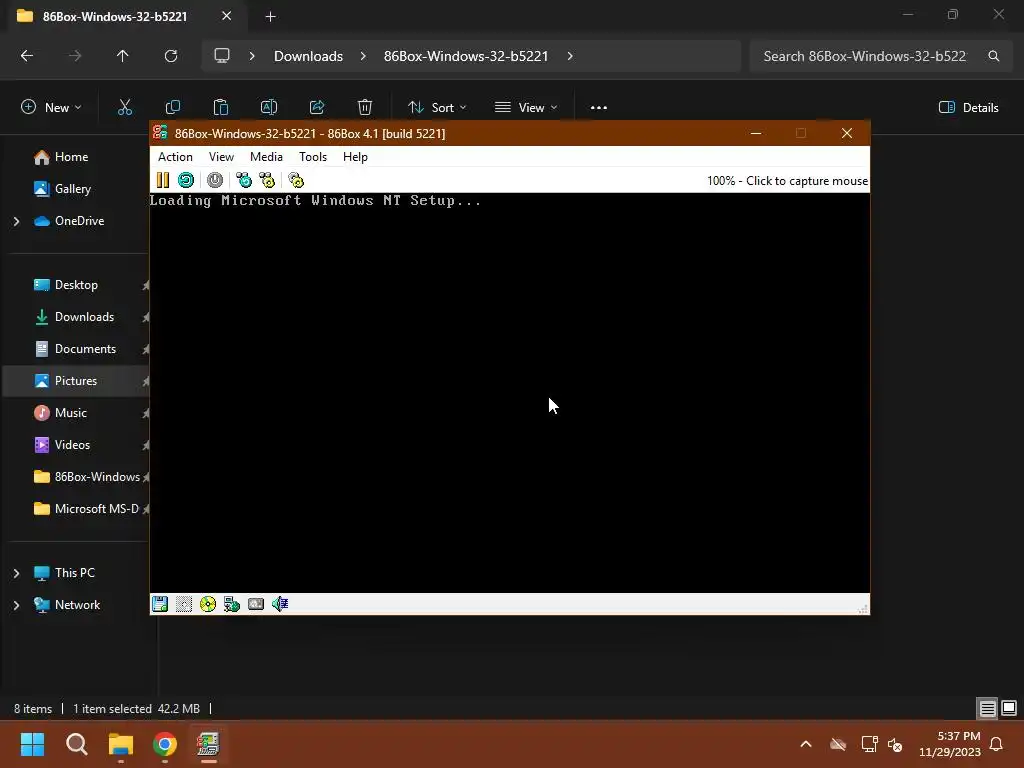
Task: Click the Delete trash icon in Explorer
Action: pos(365,107)
